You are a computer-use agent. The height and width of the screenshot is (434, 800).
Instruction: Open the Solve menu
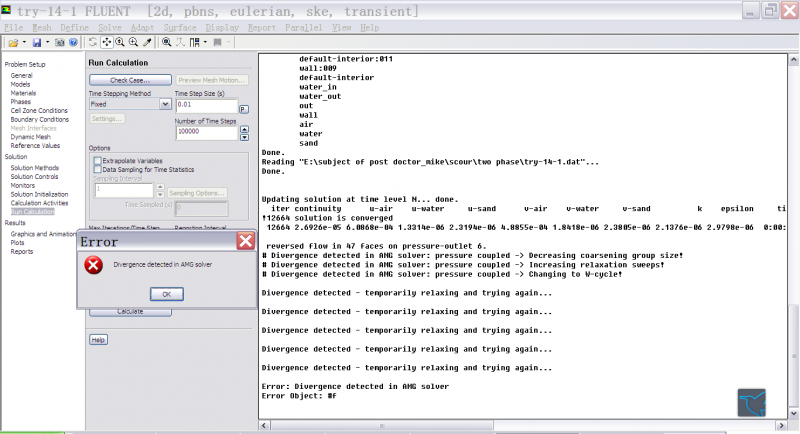(x=110, y=28)
